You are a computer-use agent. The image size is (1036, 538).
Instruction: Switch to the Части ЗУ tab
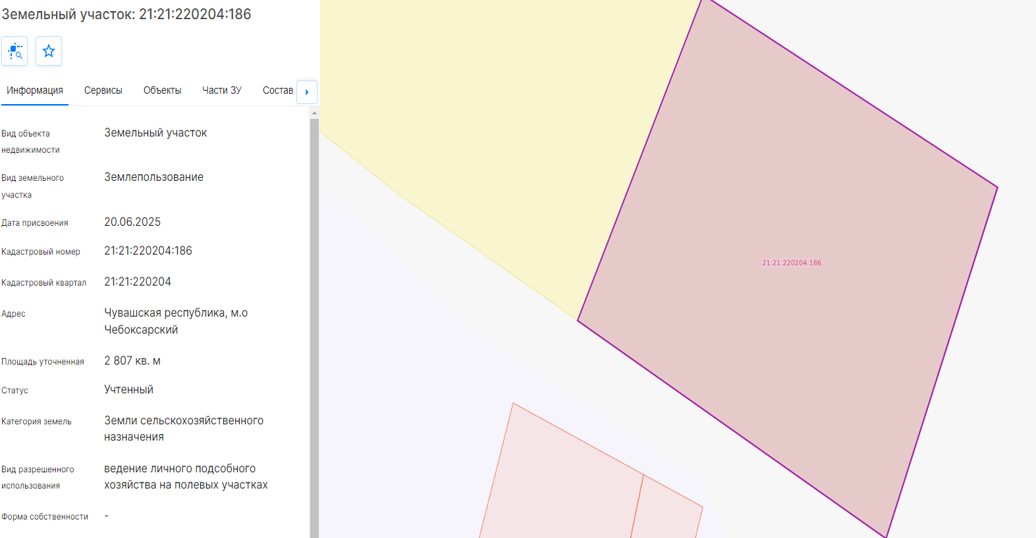tap(221, 91)
